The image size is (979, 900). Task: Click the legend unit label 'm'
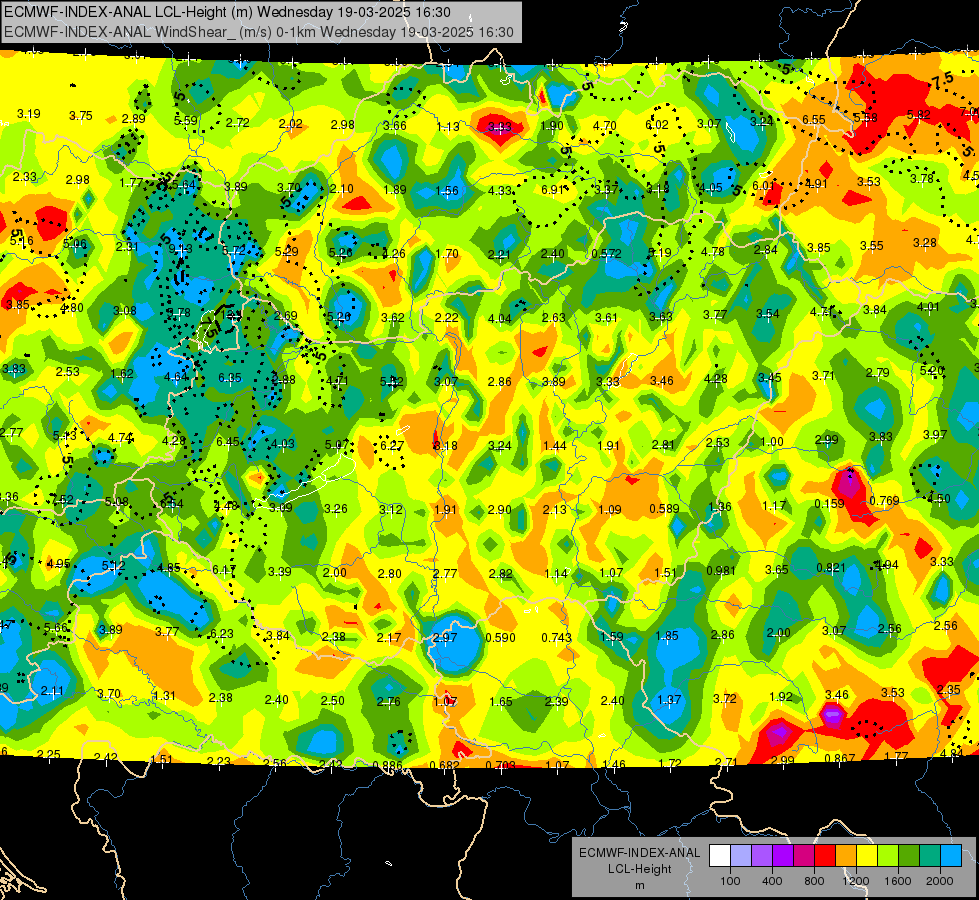pyautogui.click(x=639, y=885)
